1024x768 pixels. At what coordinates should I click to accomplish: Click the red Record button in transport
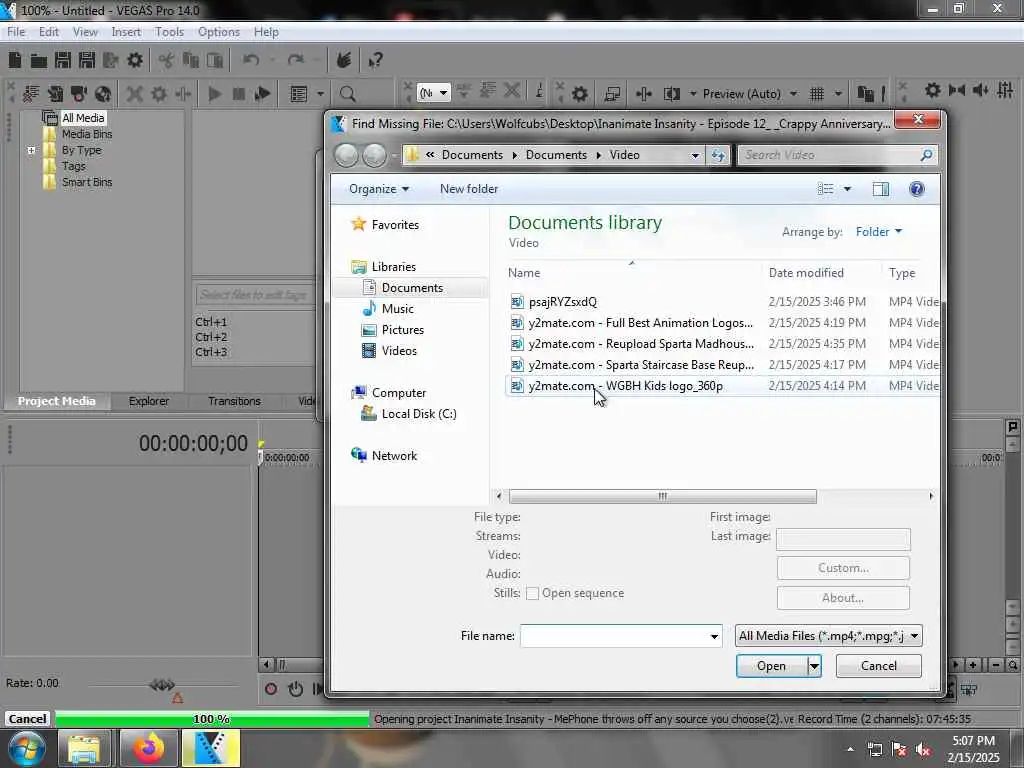271,688
